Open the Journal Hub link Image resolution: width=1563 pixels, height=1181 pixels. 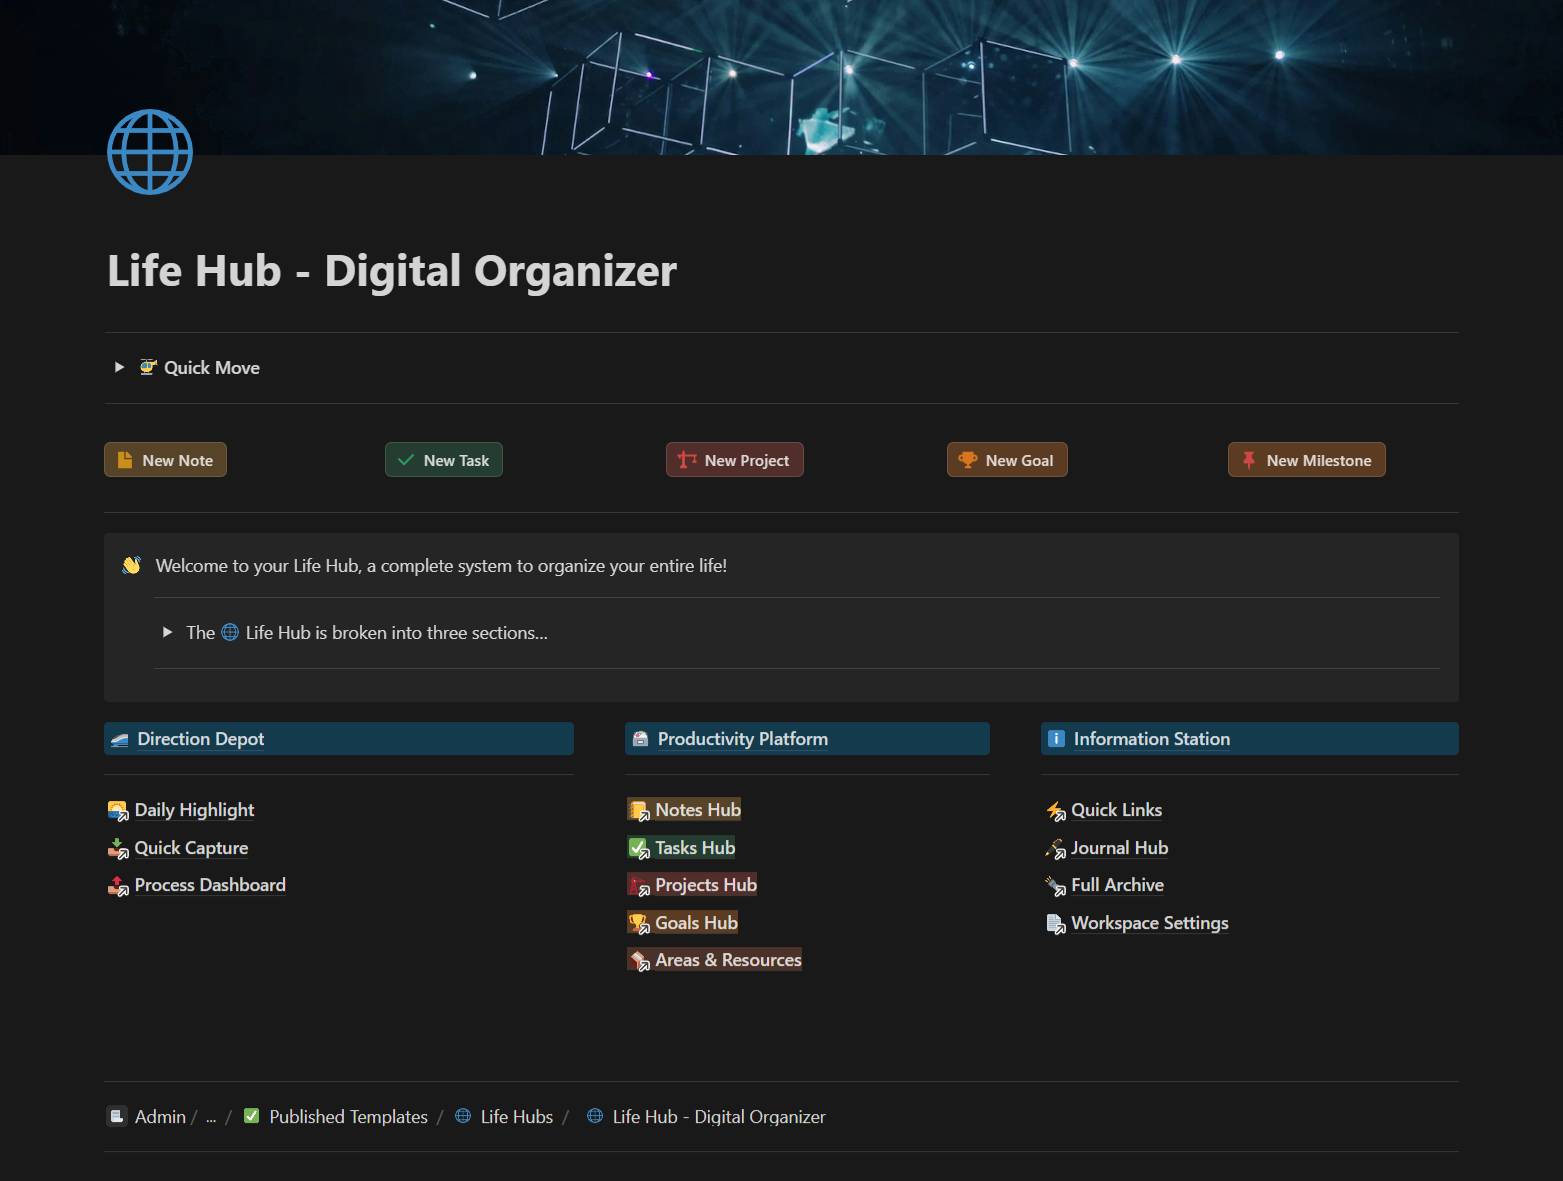coord(1118,848)
